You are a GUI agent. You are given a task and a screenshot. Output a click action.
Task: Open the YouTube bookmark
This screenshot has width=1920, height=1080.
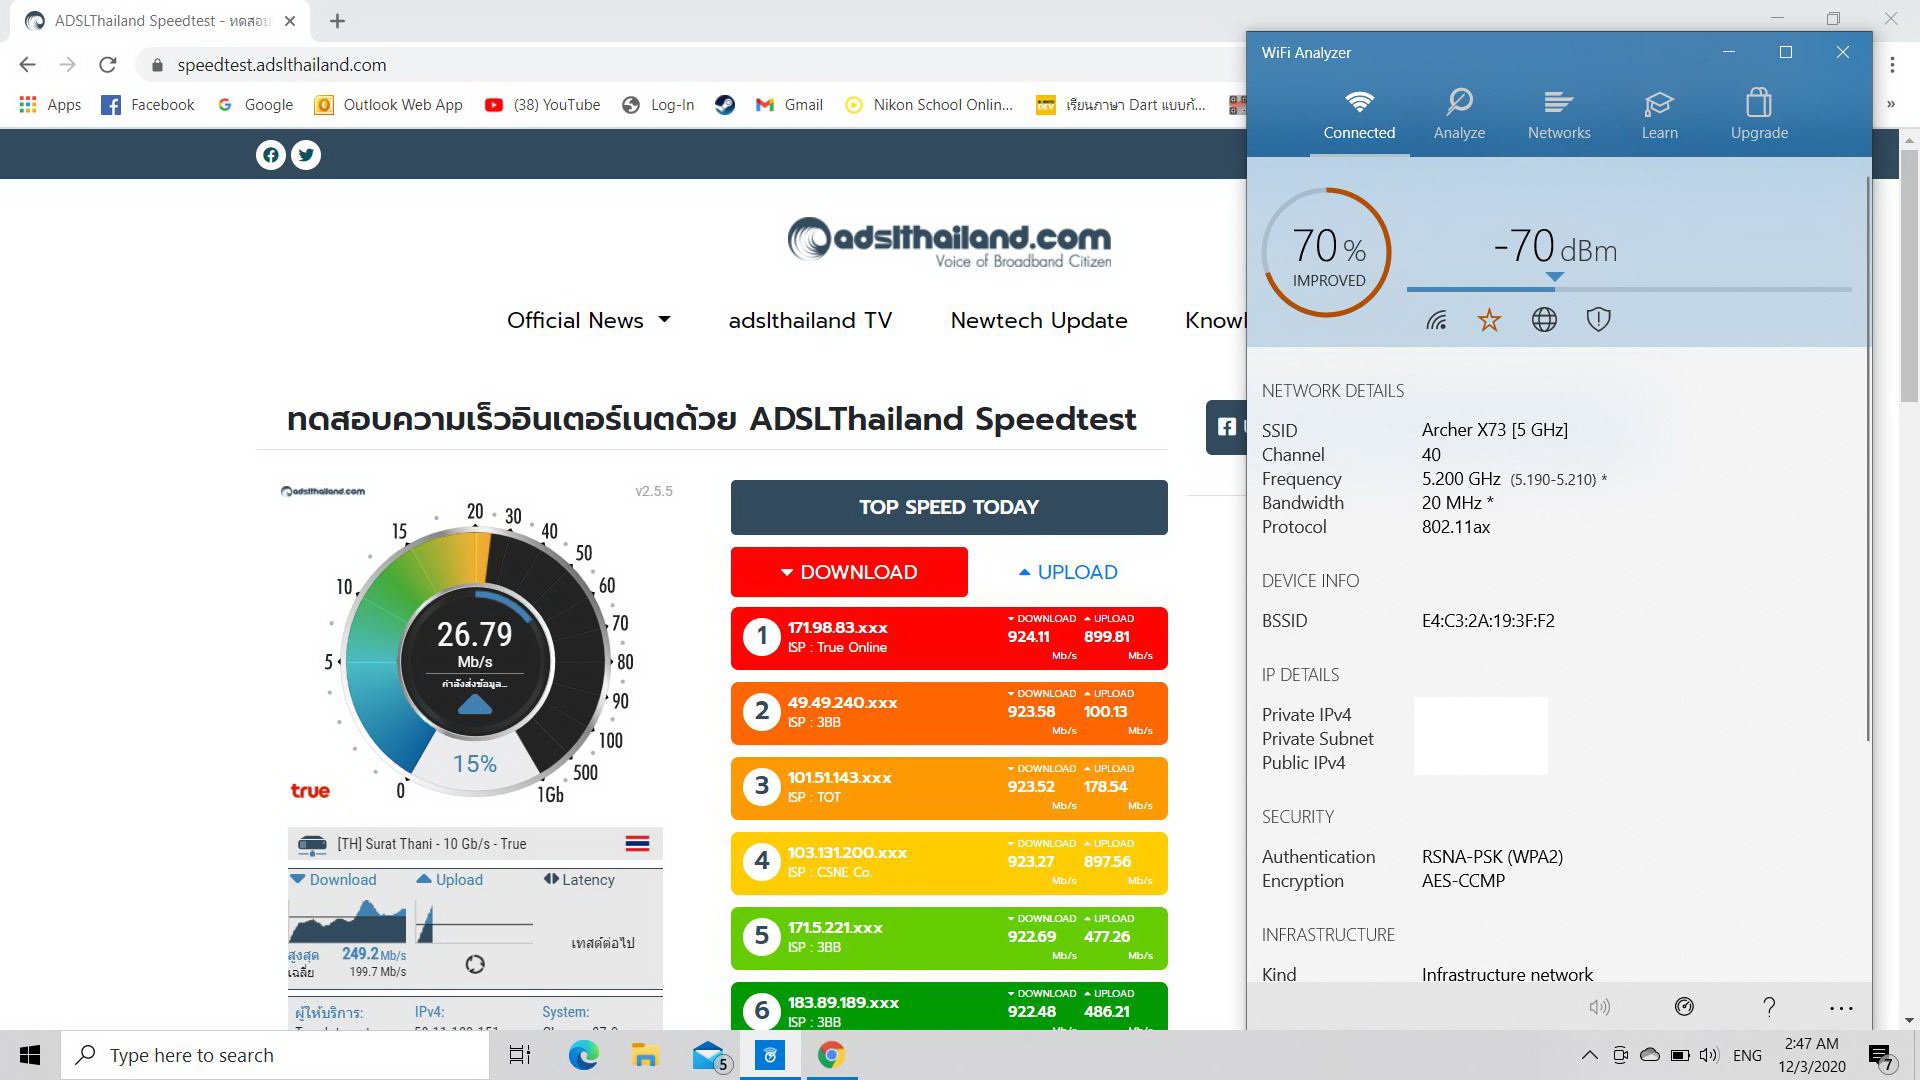[542, 105]
